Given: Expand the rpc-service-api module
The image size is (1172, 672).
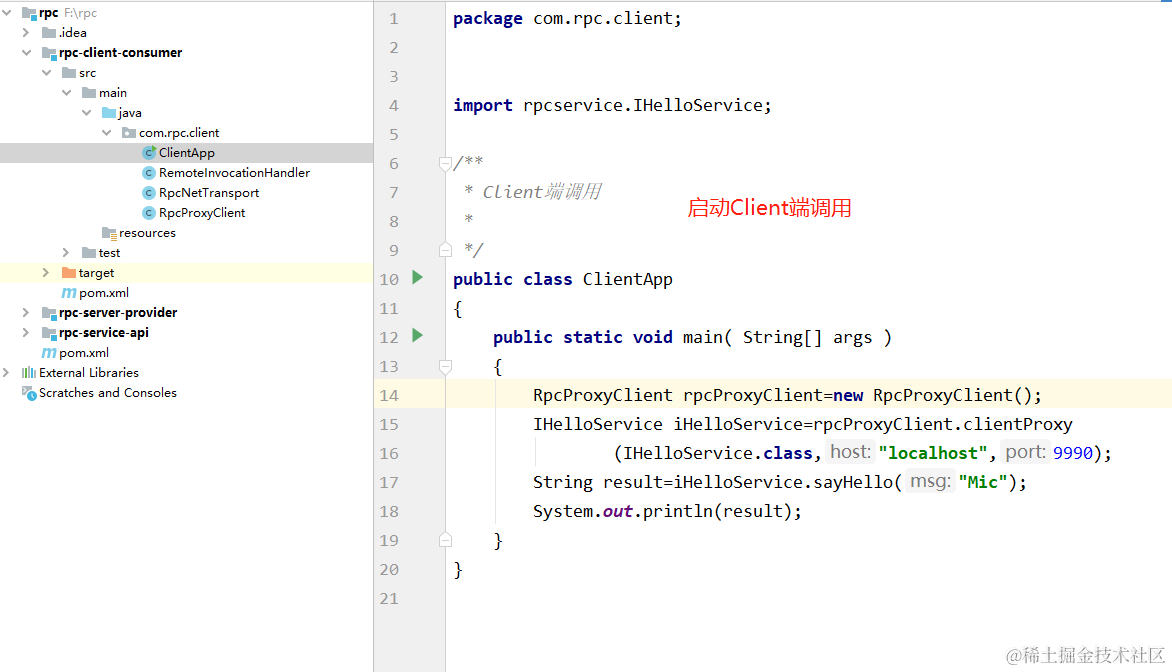Looking at the screenshot, I should pos(26,333).
